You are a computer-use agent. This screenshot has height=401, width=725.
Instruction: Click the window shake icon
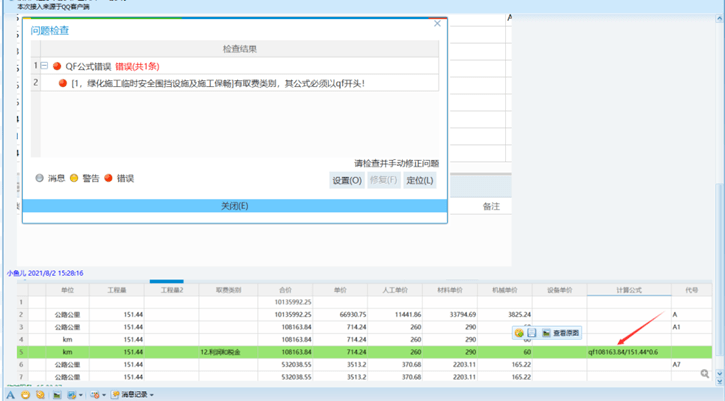click(x=95, y=395)
